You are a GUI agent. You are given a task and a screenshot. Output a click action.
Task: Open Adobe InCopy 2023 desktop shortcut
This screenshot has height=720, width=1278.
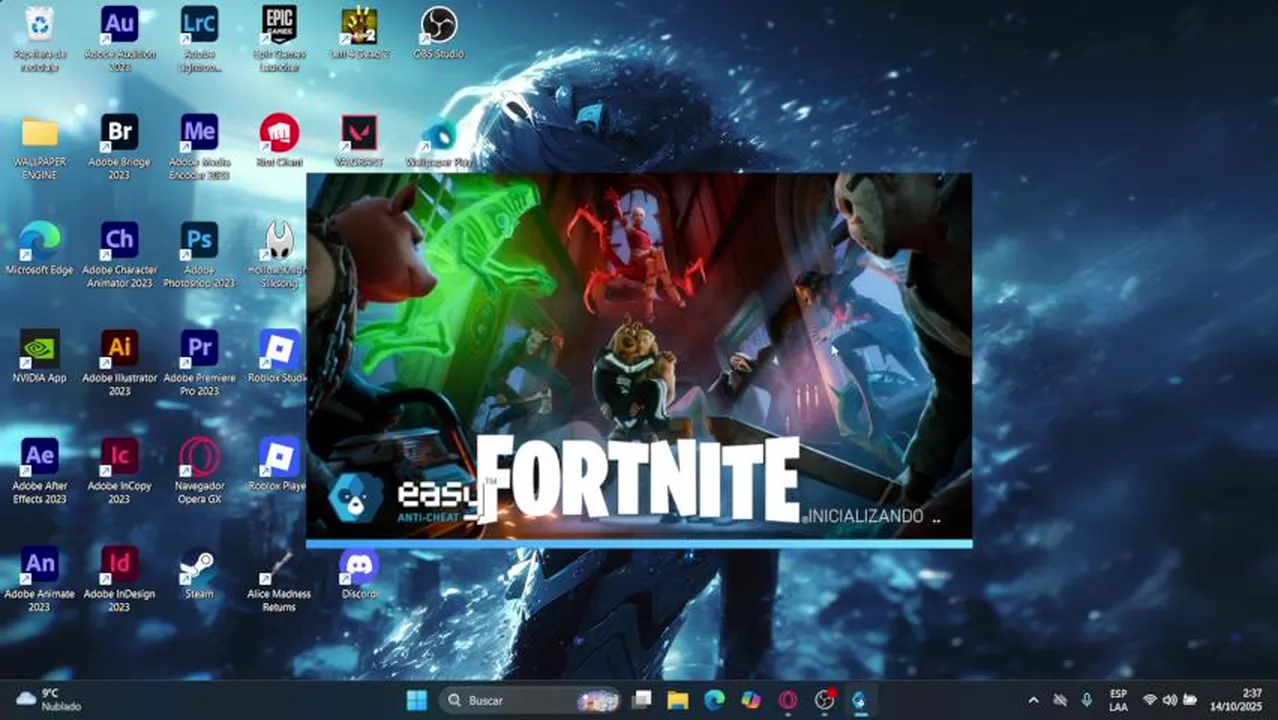(119, 471)
